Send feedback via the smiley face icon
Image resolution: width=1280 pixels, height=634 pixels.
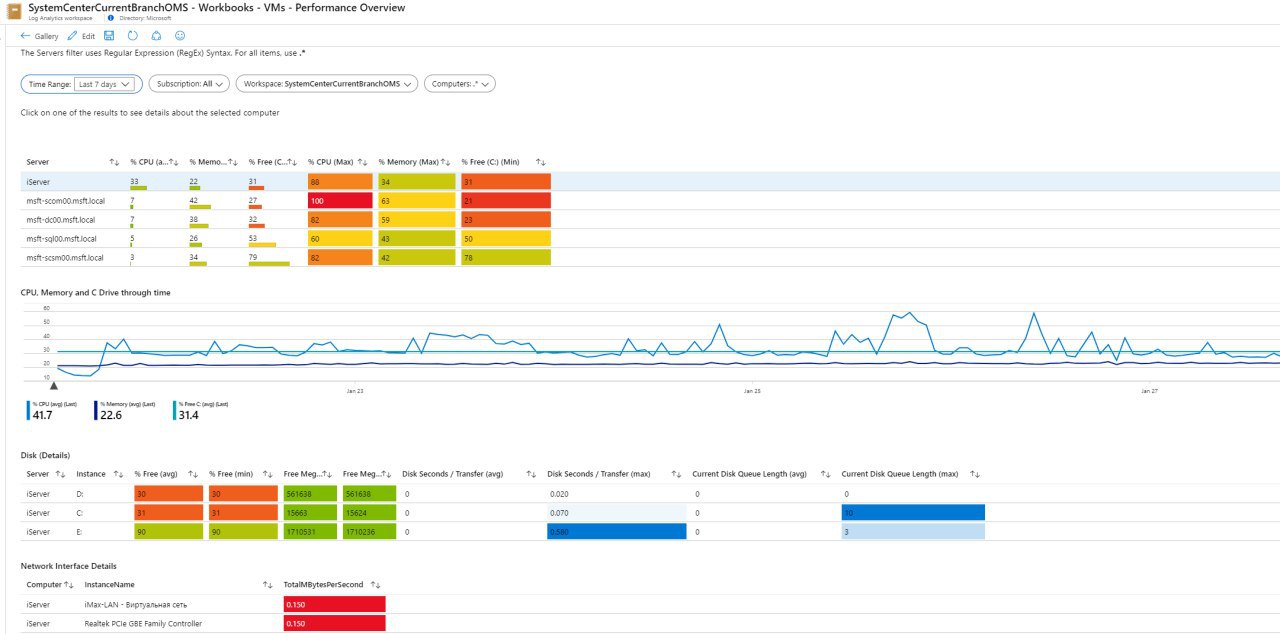tap(180, 35)
